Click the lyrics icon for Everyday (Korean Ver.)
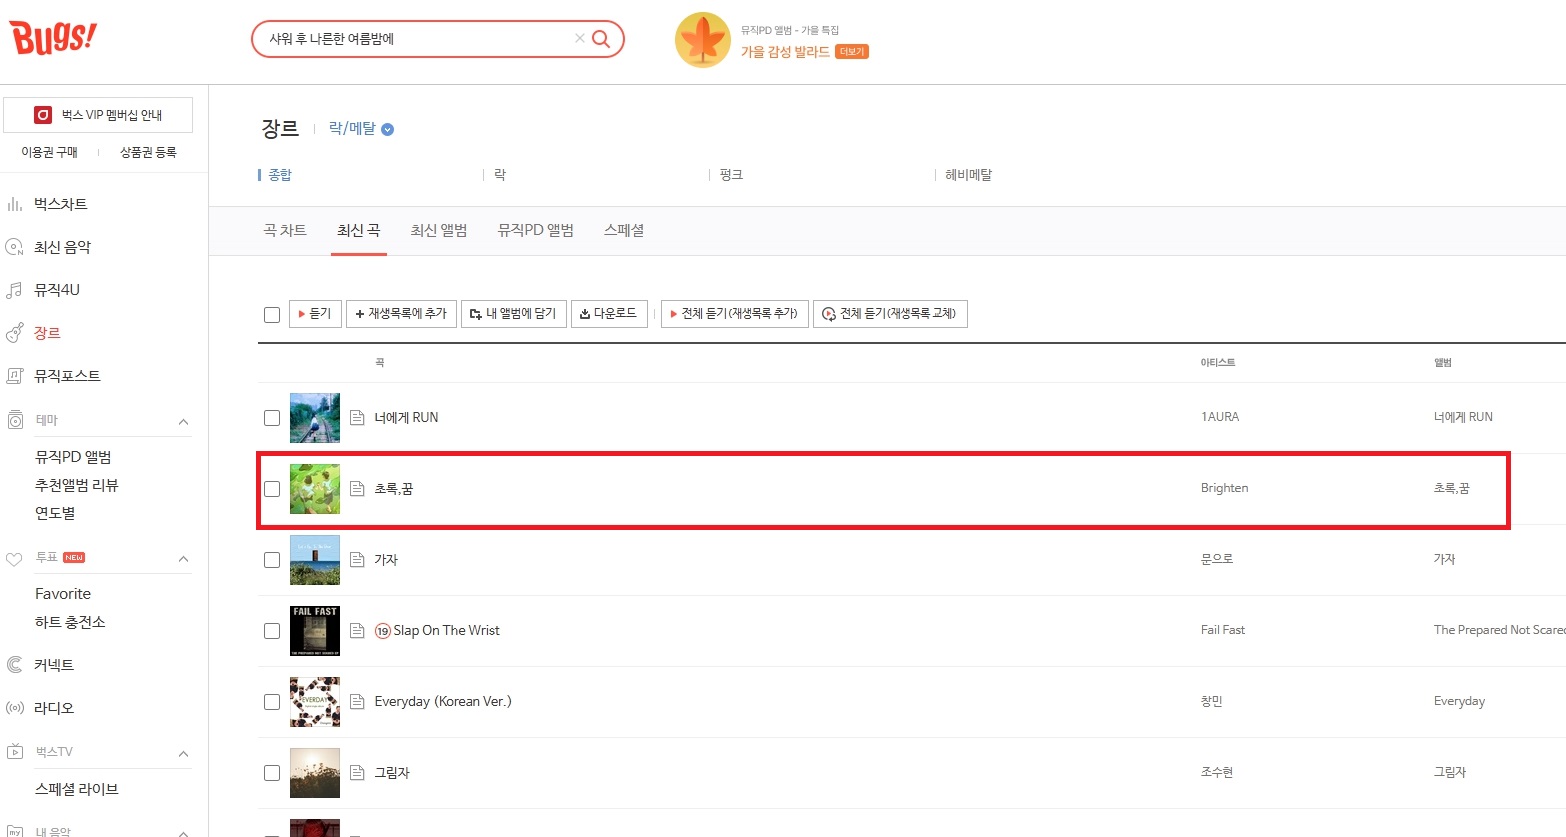Viewport: 1566px width, 837px height. click(357, 702)
